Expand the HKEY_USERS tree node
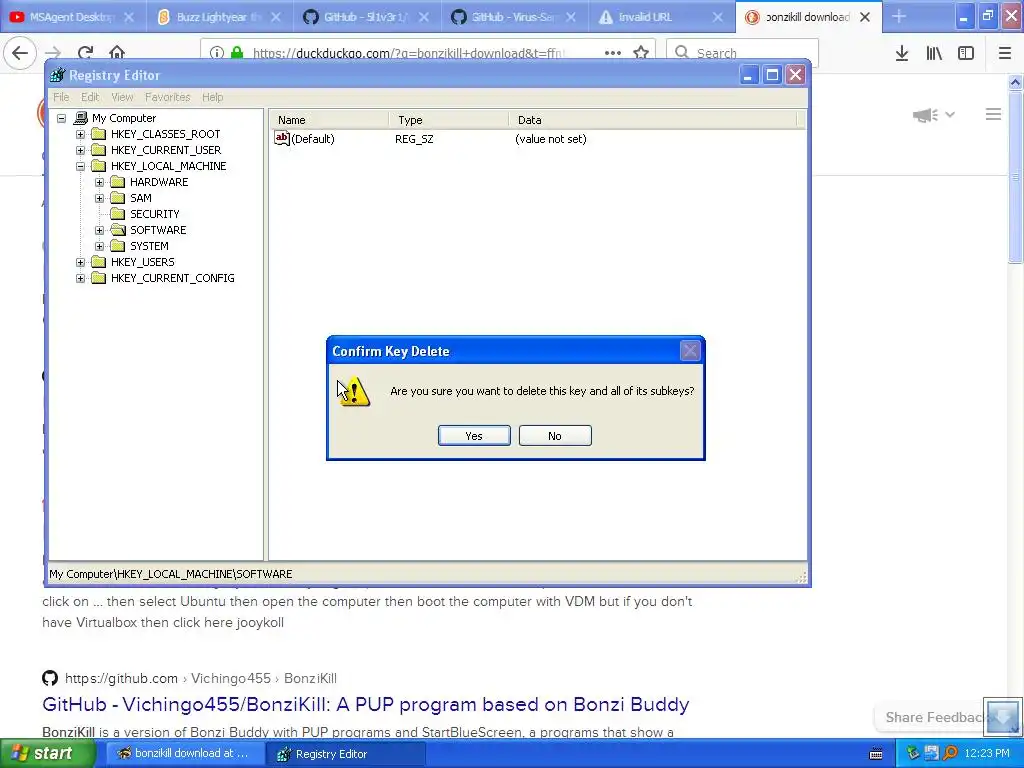The image size is (1024, 768). 80,263
